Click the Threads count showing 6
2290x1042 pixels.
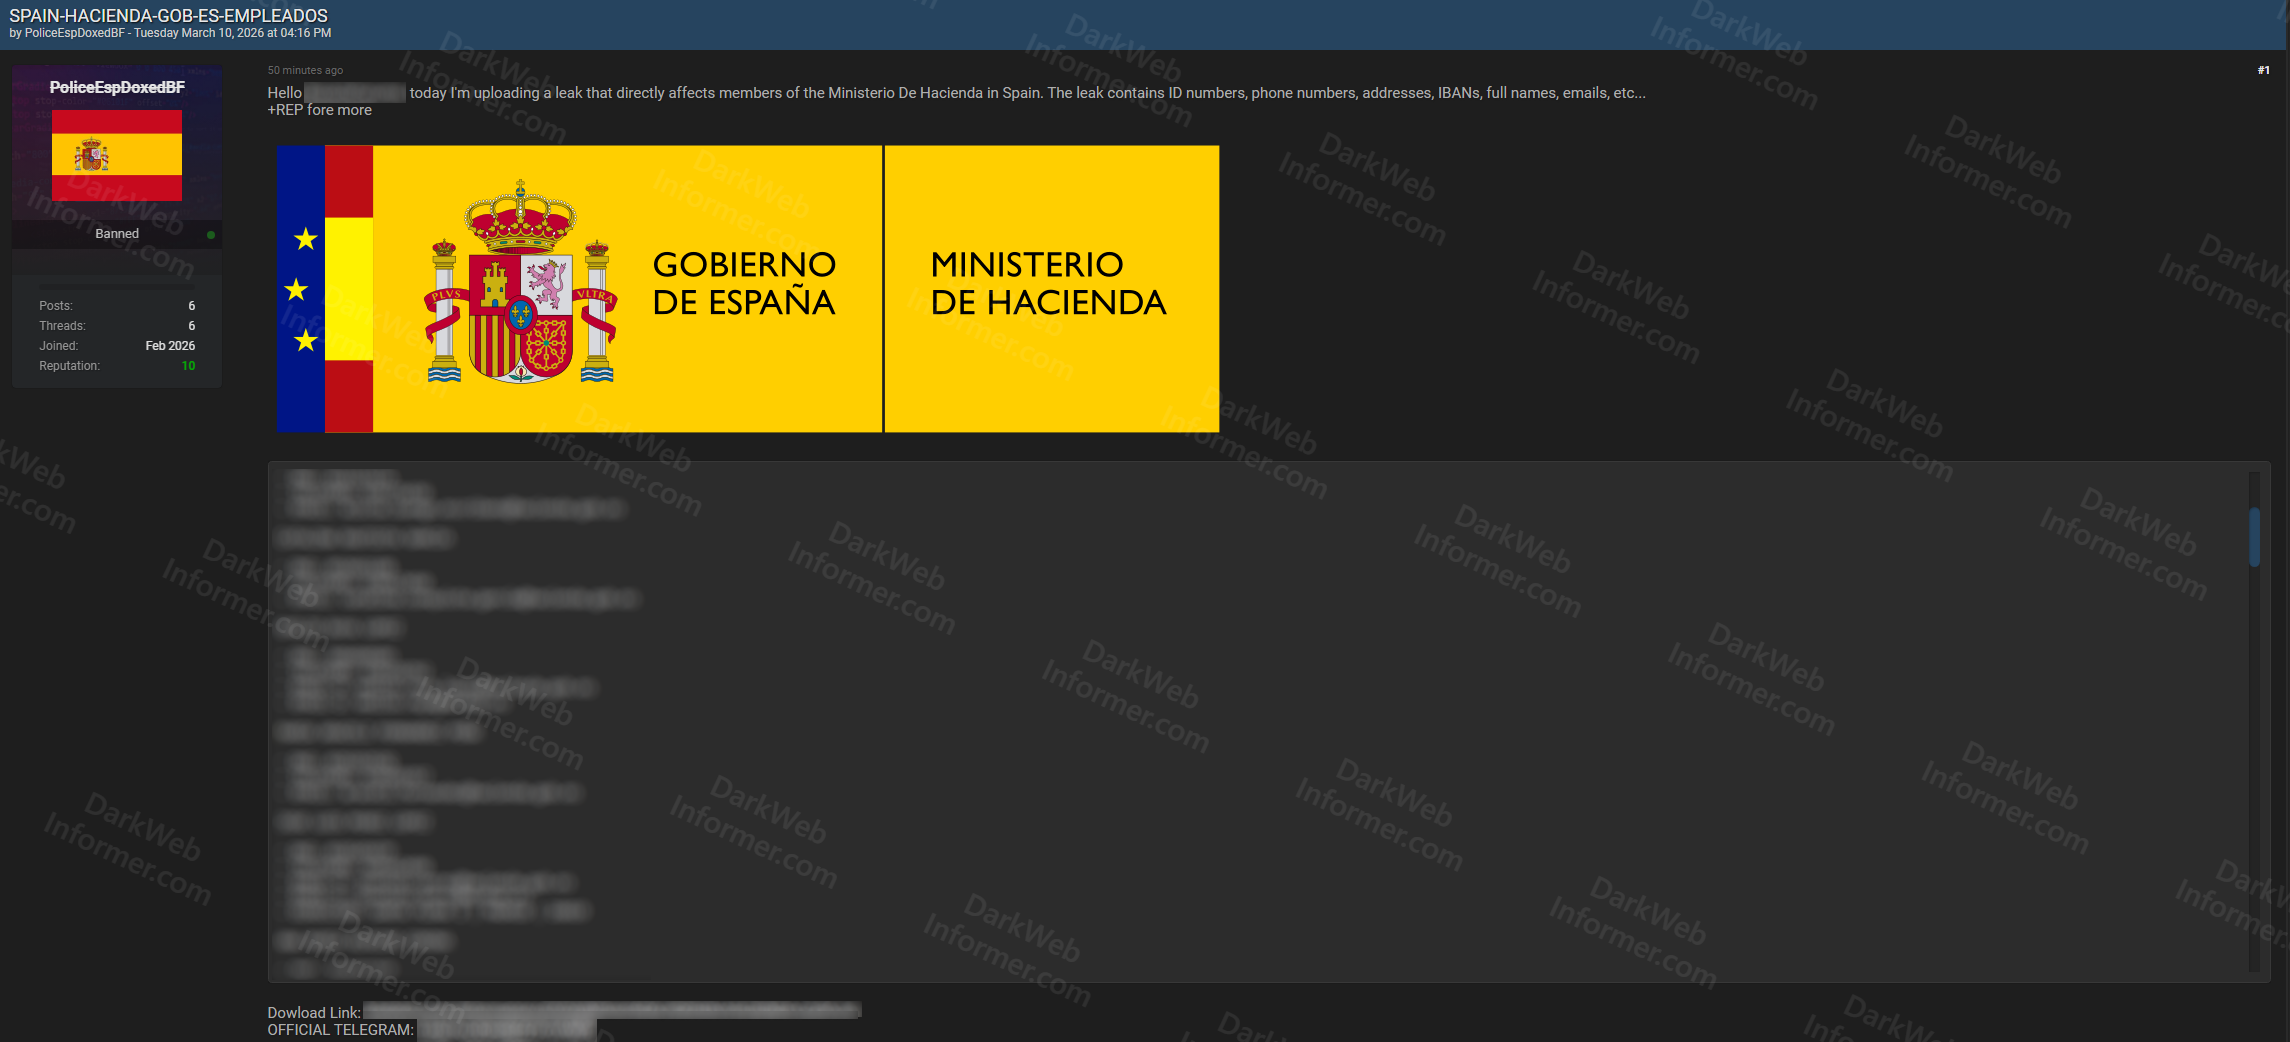tap(190, 325)
